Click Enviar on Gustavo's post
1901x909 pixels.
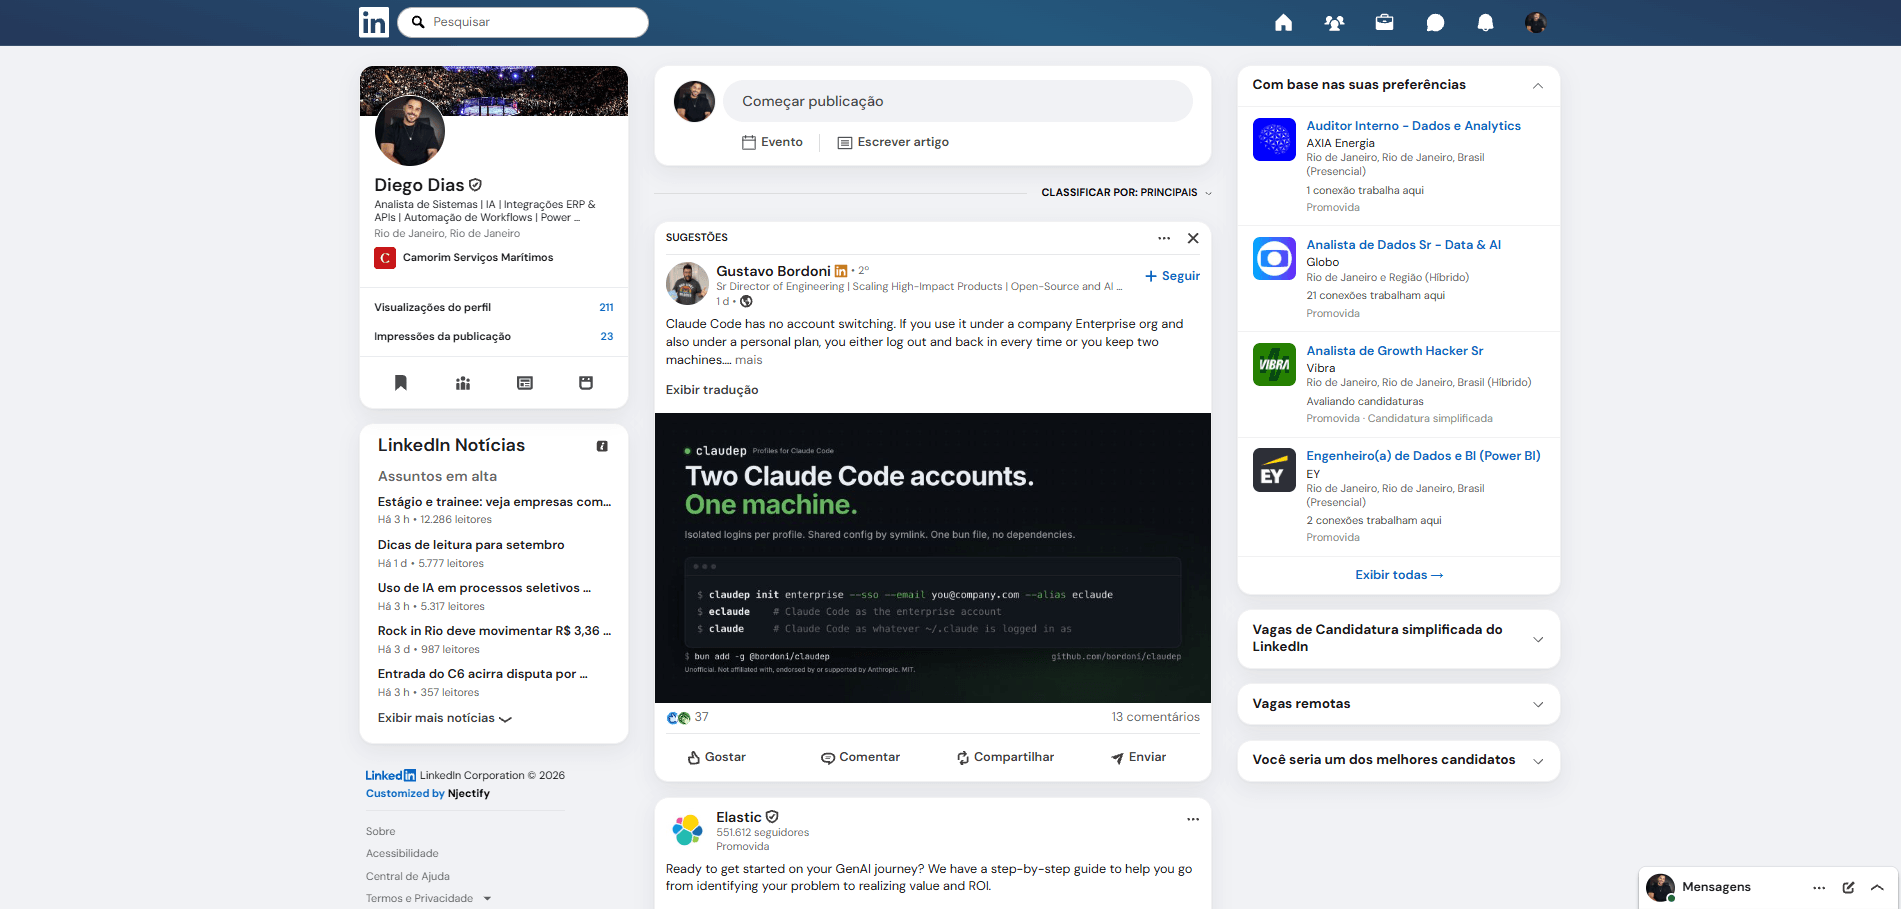(1139, 757)
